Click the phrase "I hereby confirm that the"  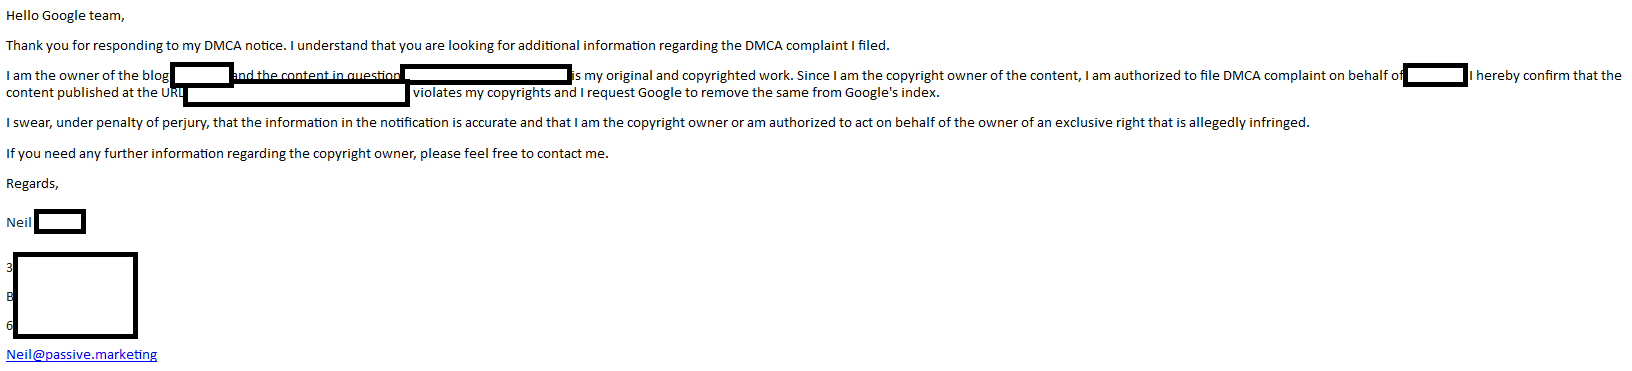[1545, 75]
